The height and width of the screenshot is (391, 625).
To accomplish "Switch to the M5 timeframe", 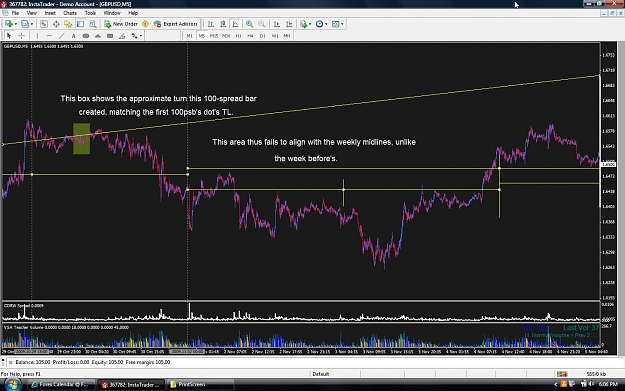I will 202,36.
